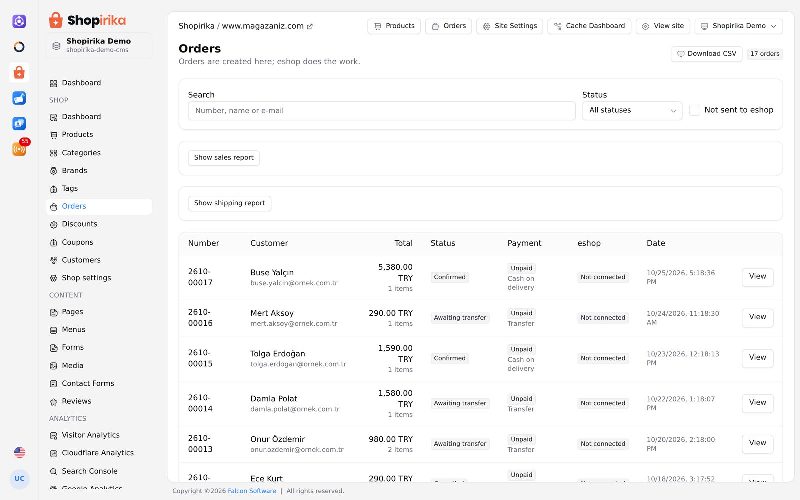Click the Number column header
Image resolution: width=800 pixels, height=500 pixels.
[x=204, y=243]
